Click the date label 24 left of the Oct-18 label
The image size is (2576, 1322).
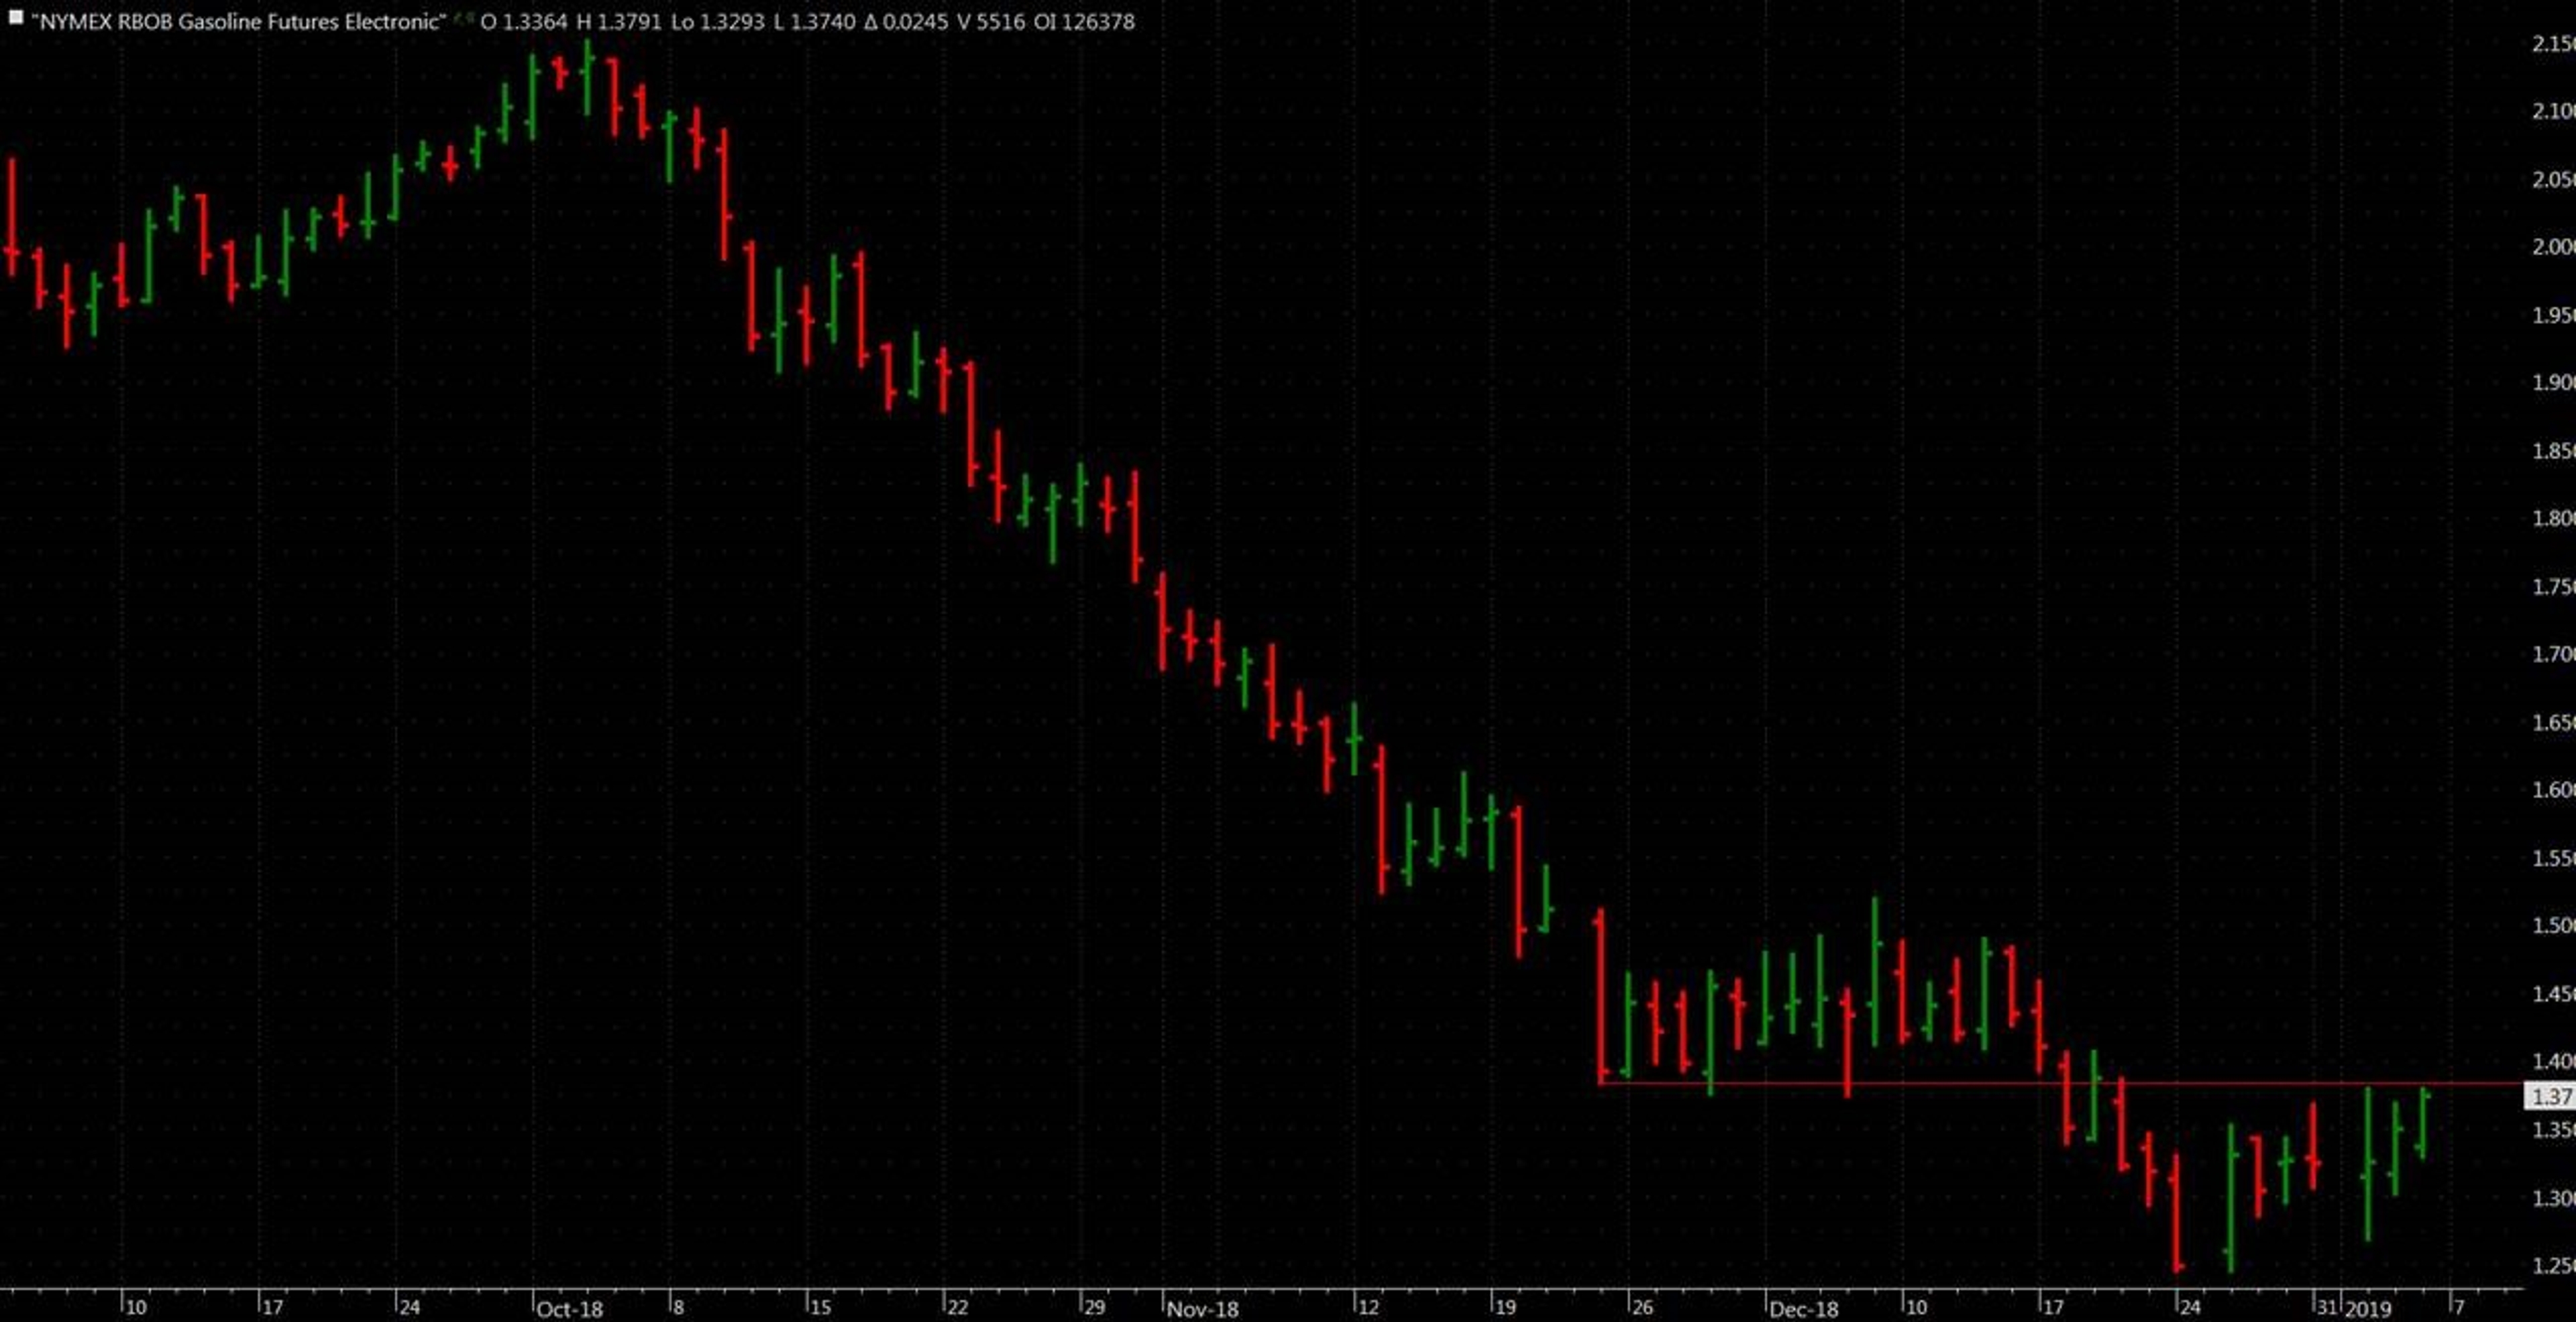(x=410, y=1307)
